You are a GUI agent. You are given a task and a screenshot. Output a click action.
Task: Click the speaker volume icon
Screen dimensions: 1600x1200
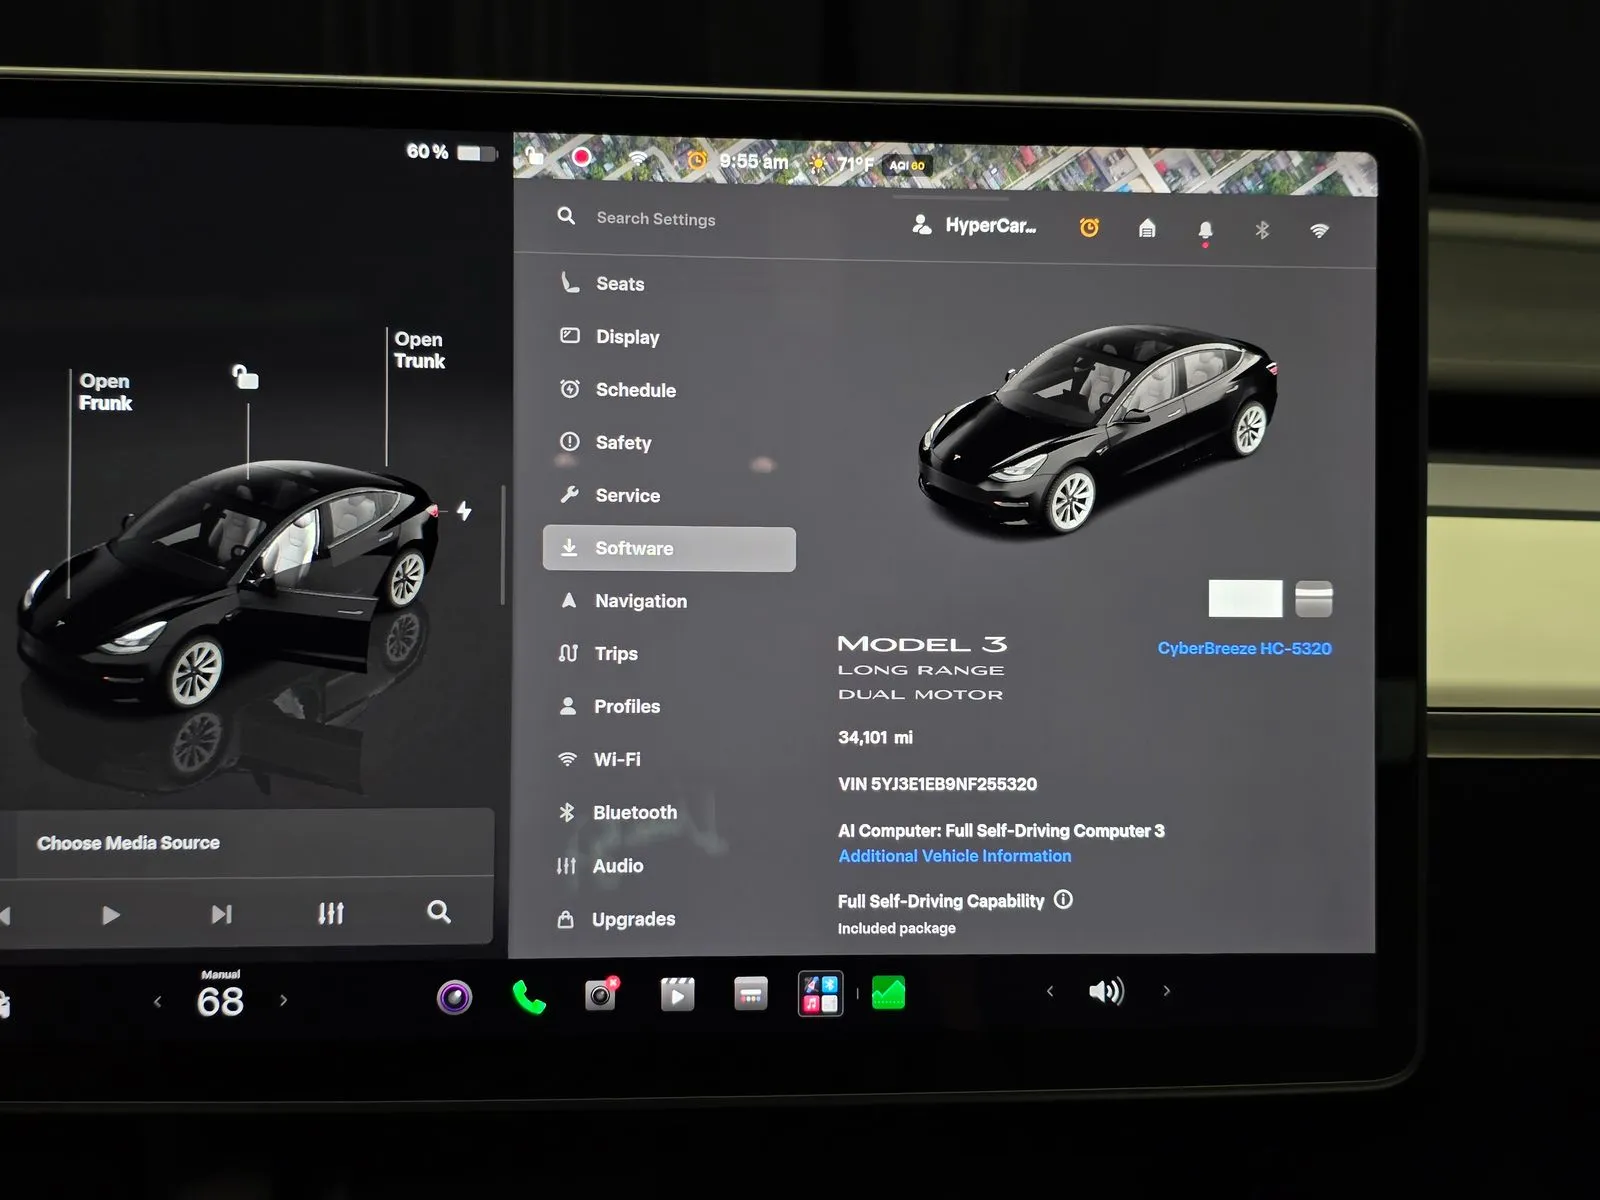pyautogui.click(x=1106, y=991)
